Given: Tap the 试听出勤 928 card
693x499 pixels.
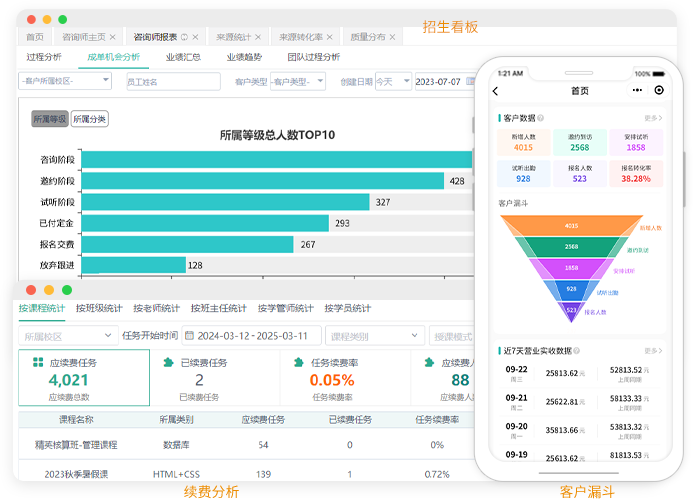Looking at the screenshot, I should pos(523,173).
